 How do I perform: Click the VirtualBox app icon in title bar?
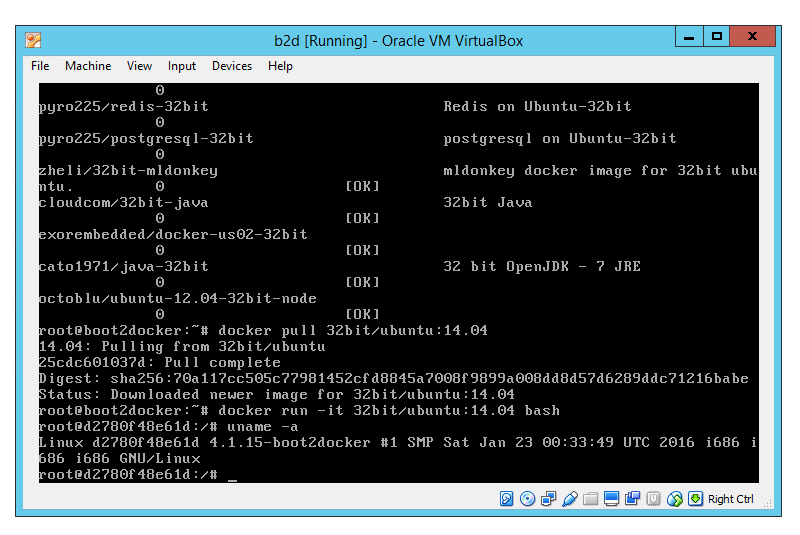33,40
